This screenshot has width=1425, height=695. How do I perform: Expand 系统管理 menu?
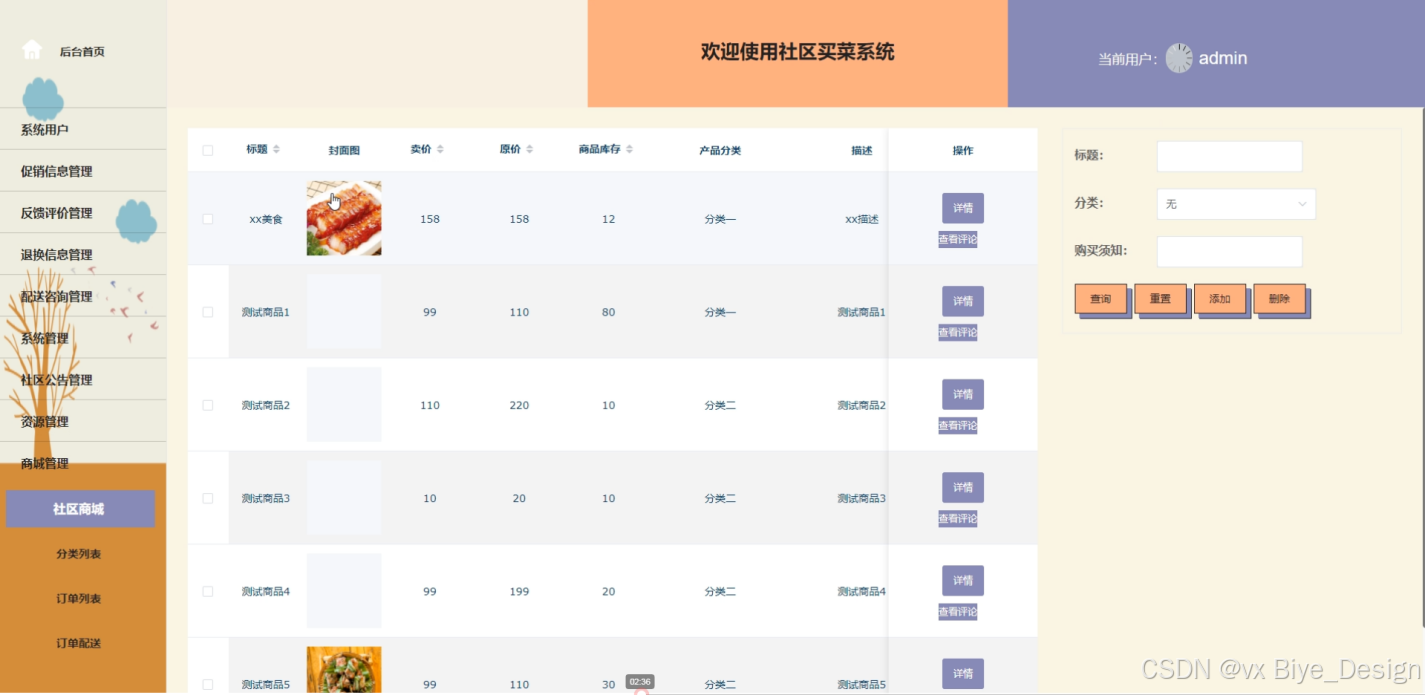(x=83, y=338)
